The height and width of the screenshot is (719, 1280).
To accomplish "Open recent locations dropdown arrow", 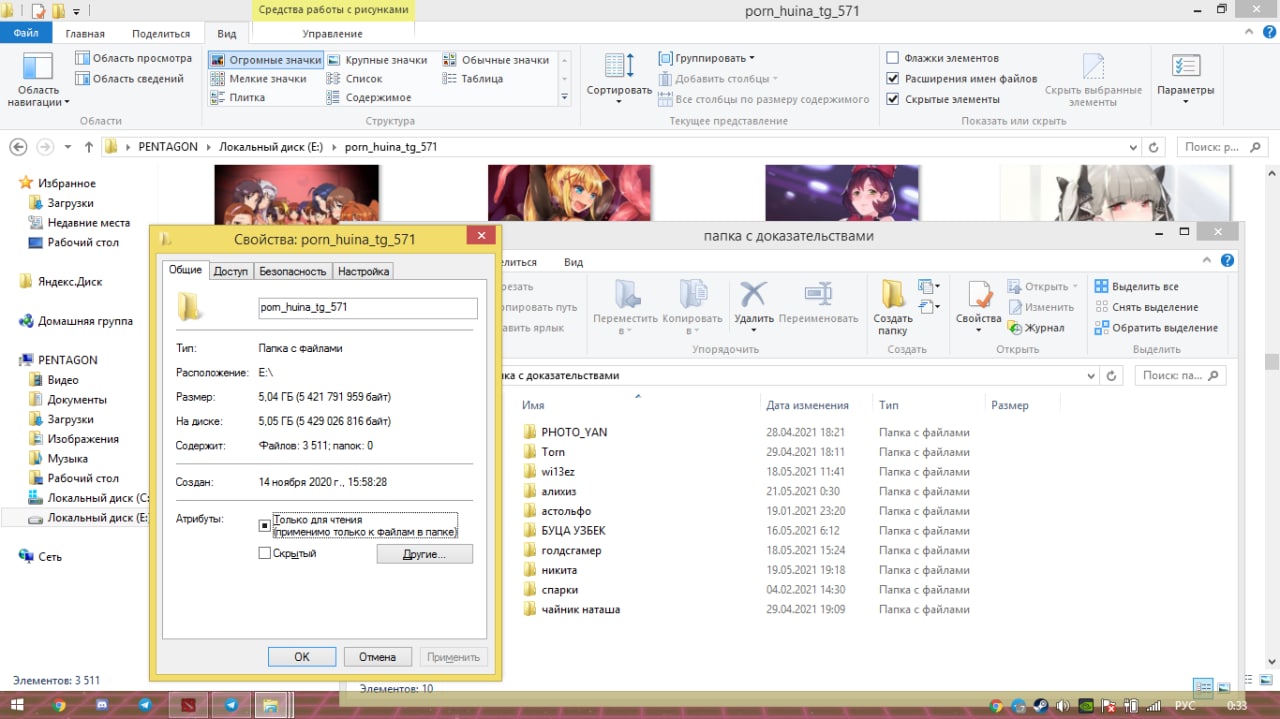I will tap(68, 147).
